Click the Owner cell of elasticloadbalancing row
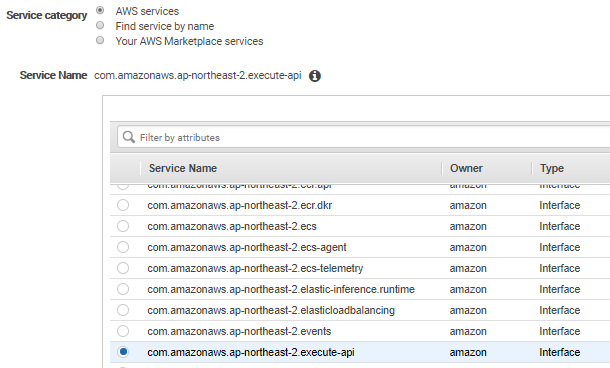 (468, 310)
